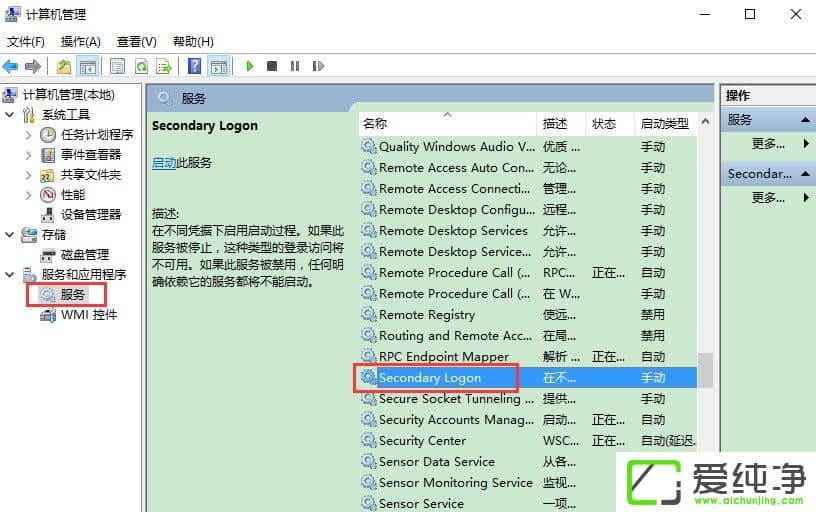Viewport: 816px width, 512px height.
Task: Click the blue Help icon in toolbar
Action: click(195, 67)
